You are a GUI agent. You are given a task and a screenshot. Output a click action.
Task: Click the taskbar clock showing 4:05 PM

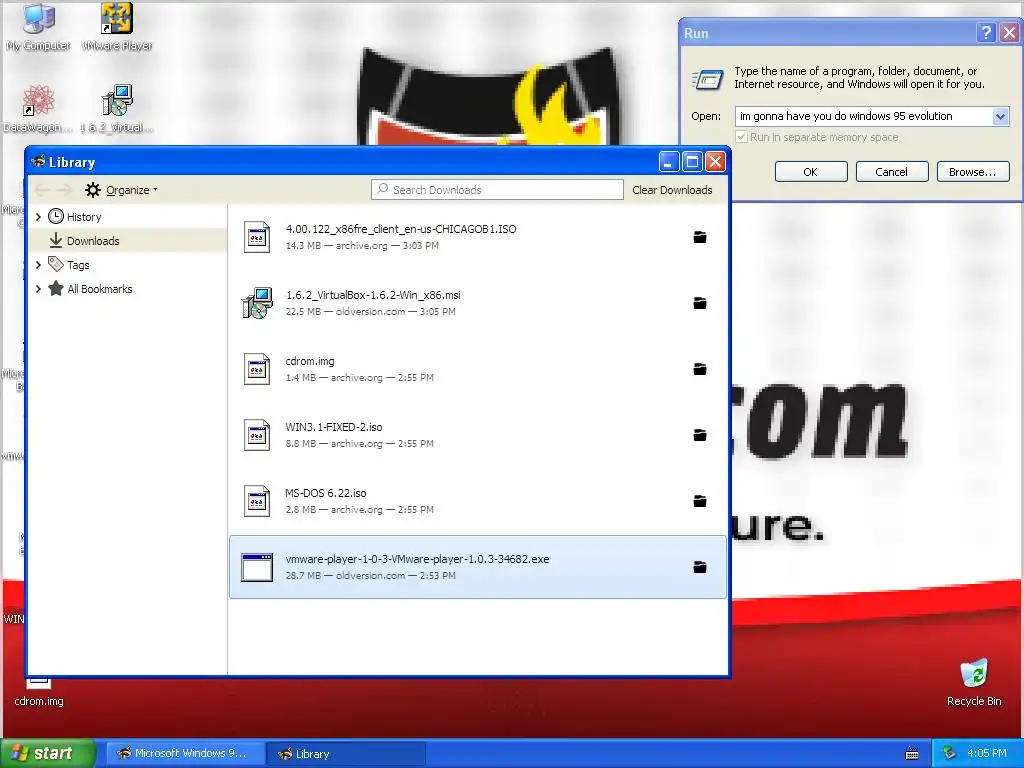pos(987,753)
